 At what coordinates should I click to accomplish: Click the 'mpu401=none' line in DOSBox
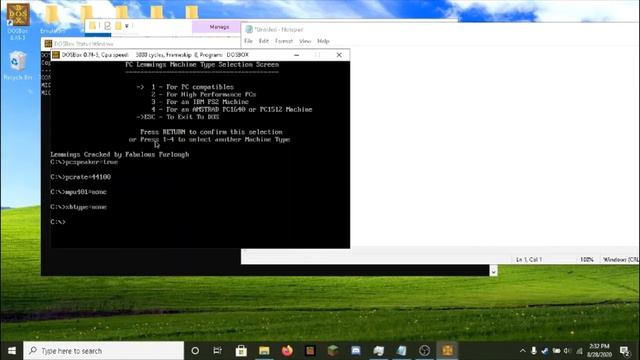[78, 192]
